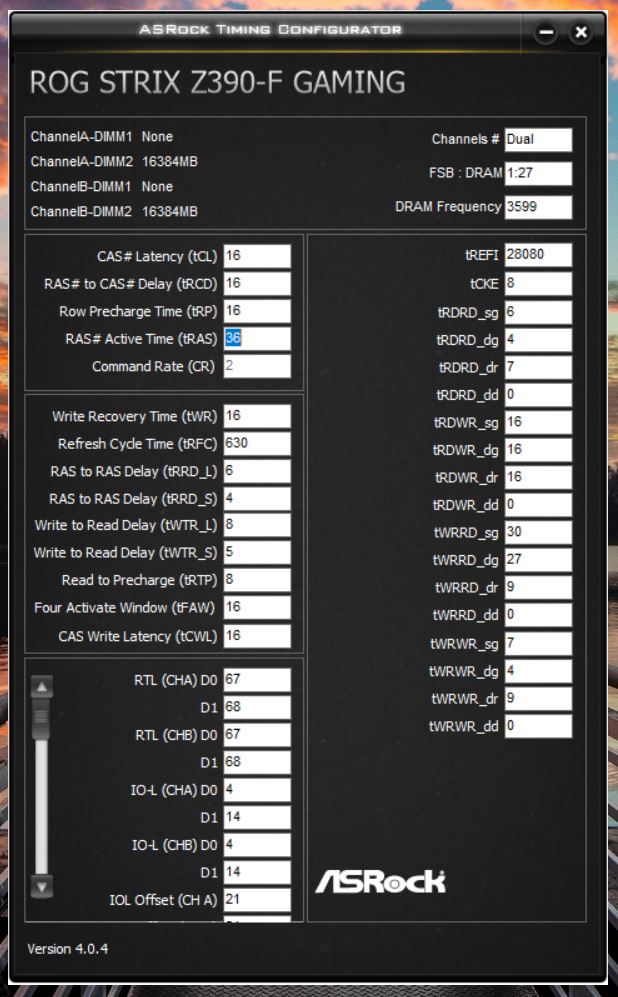Edit the IO-L (CHB) D0 value
This screenshot has height=997, width=618.
pos(257,845)
